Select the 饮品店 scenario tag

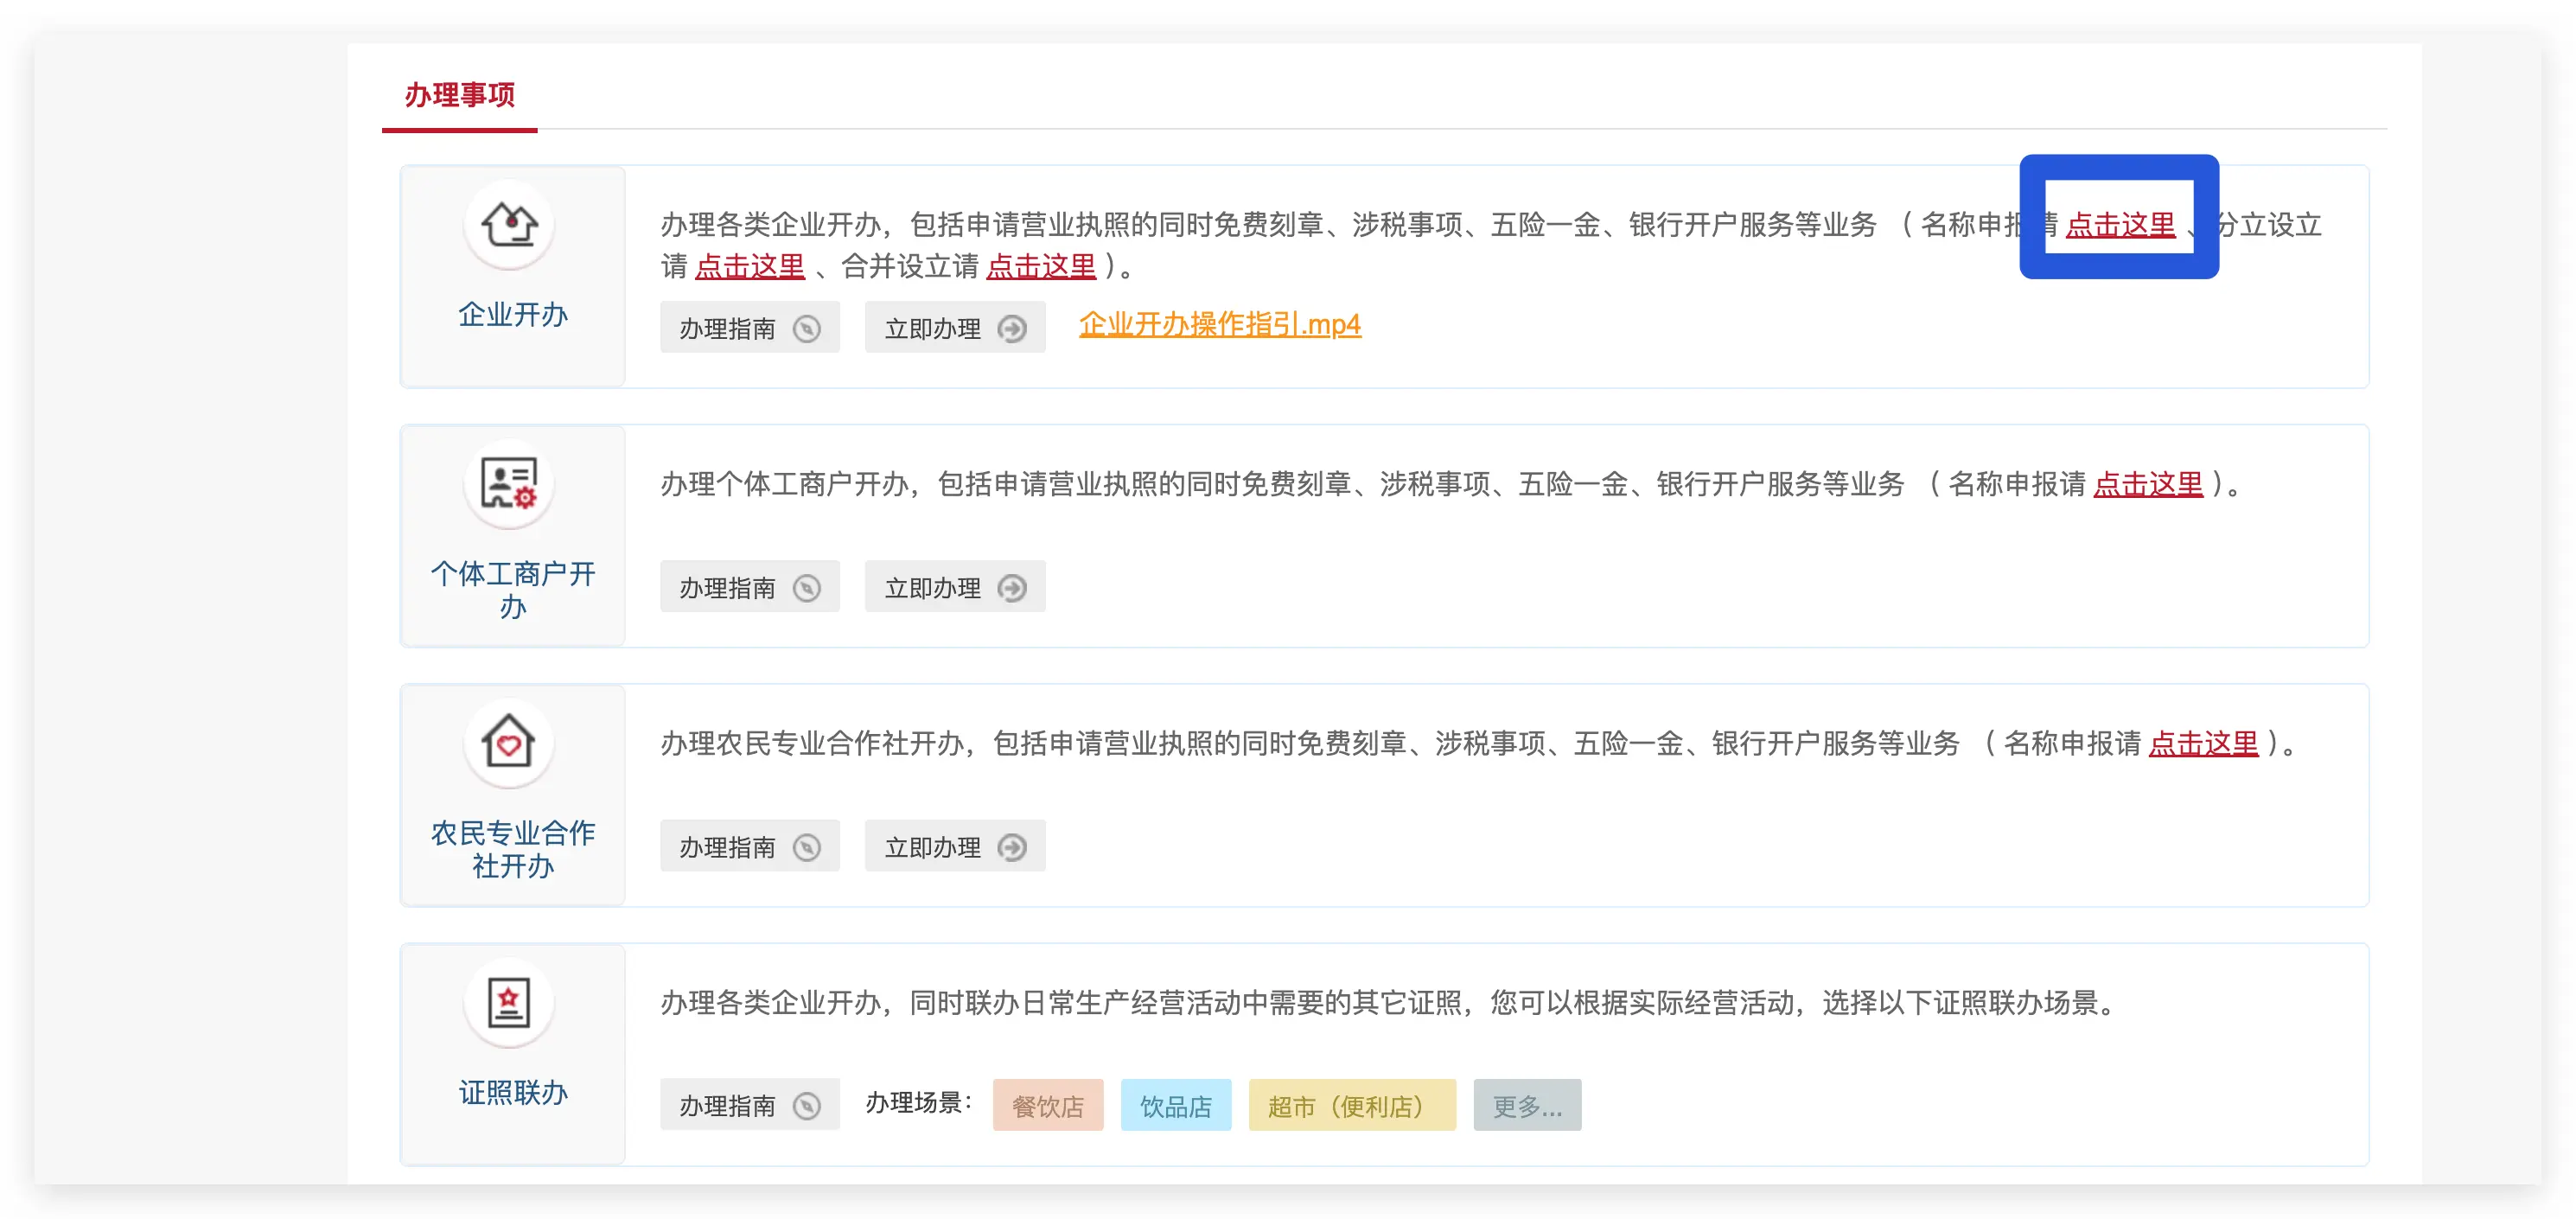coord(1176,1105)
